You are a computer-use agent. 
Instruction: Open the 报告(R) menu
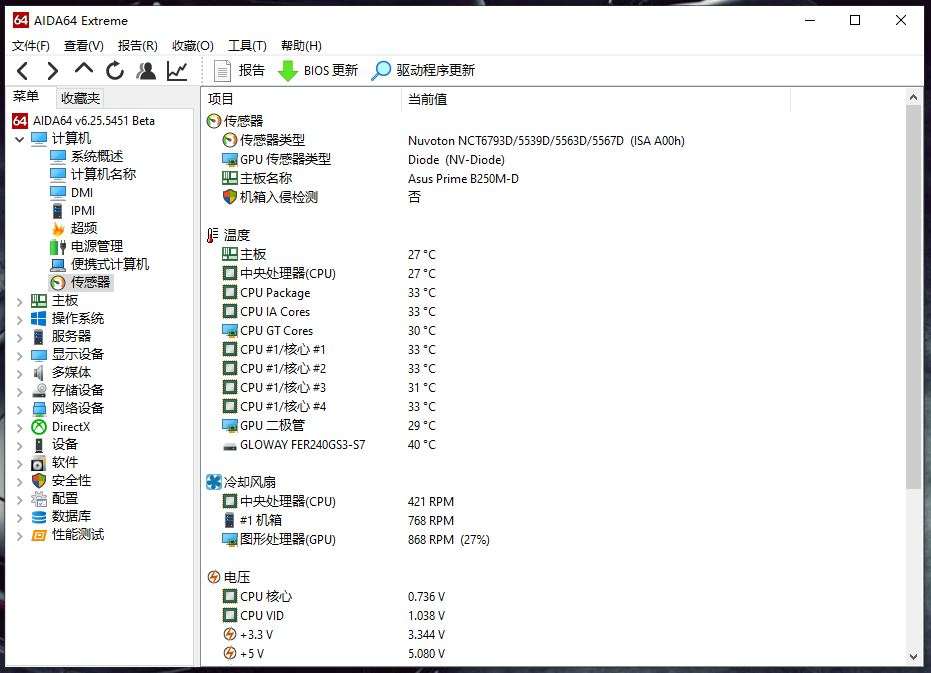138,46
